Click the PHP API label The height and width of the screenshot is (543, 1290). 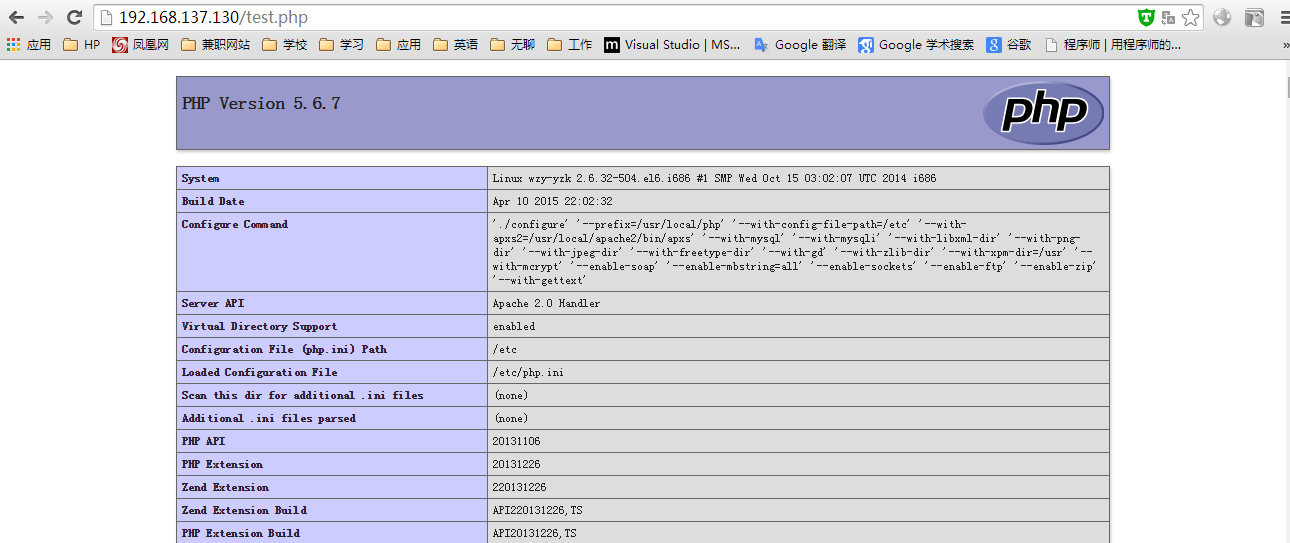pyautogui.click(x=203, y=441)
